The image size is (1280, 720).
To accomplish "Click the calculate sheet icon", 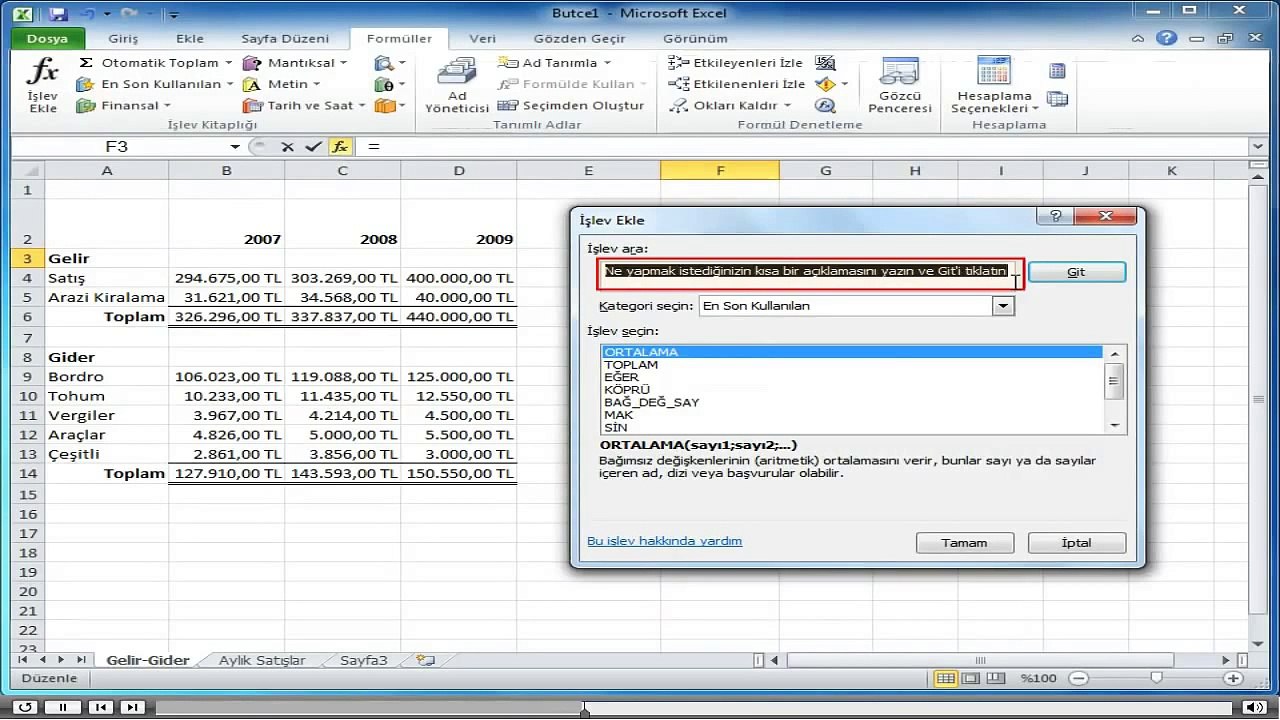I will (x=1057, y=99).
